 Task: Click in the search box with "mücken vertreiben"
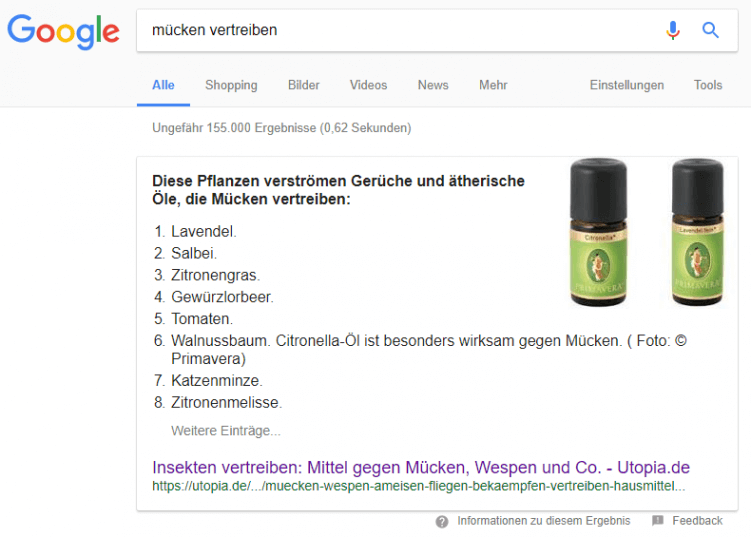pyautogui.click(x=400, y=30)
